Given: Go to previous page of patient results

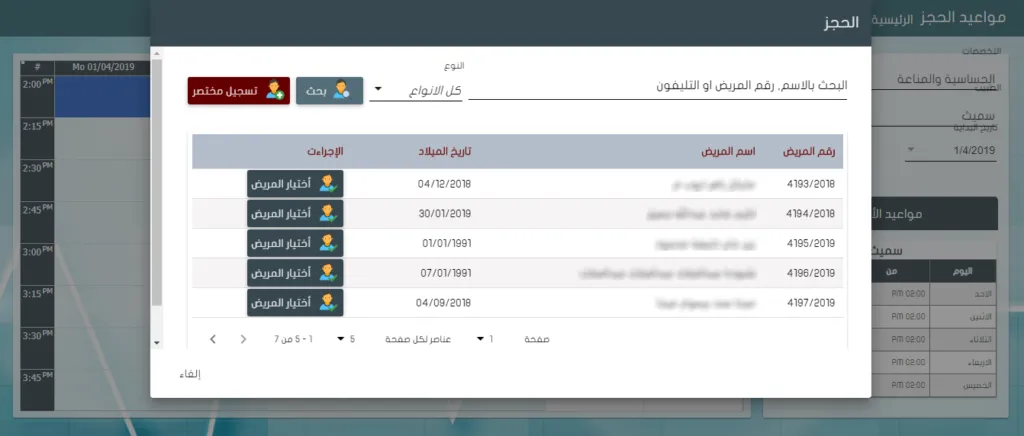Looking at the screenshot, I should [x=243, y=339].
